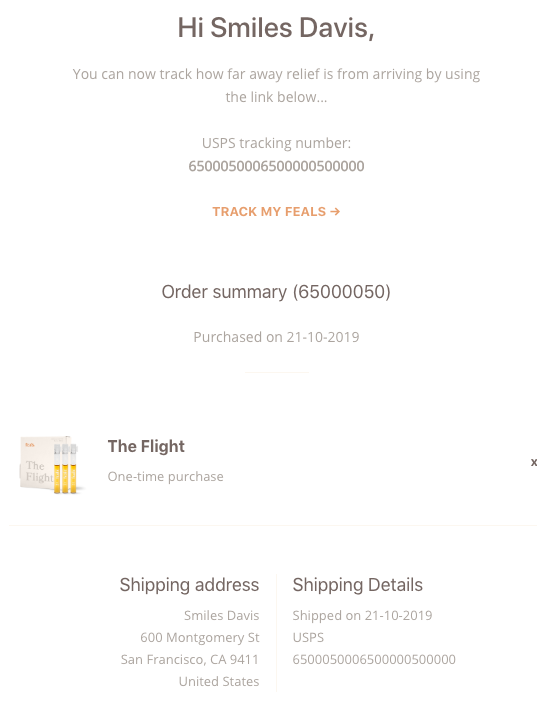
Task: Click the USPS carrier label in Shipping Details
Action: (308, 638)
